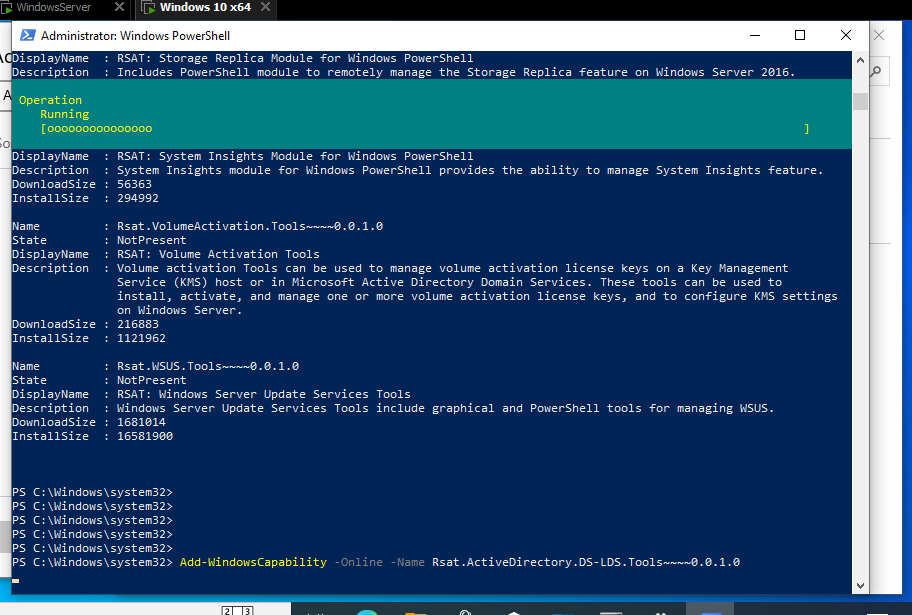Click Rsat.ActiveDirectory.DS-LDS.Tools~~~~0.0.1.0 argument

[586, 562]
